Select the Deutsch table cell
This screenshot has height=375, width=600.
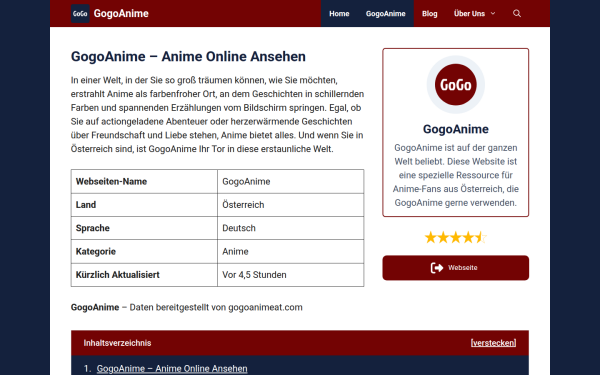coord(291,228)
